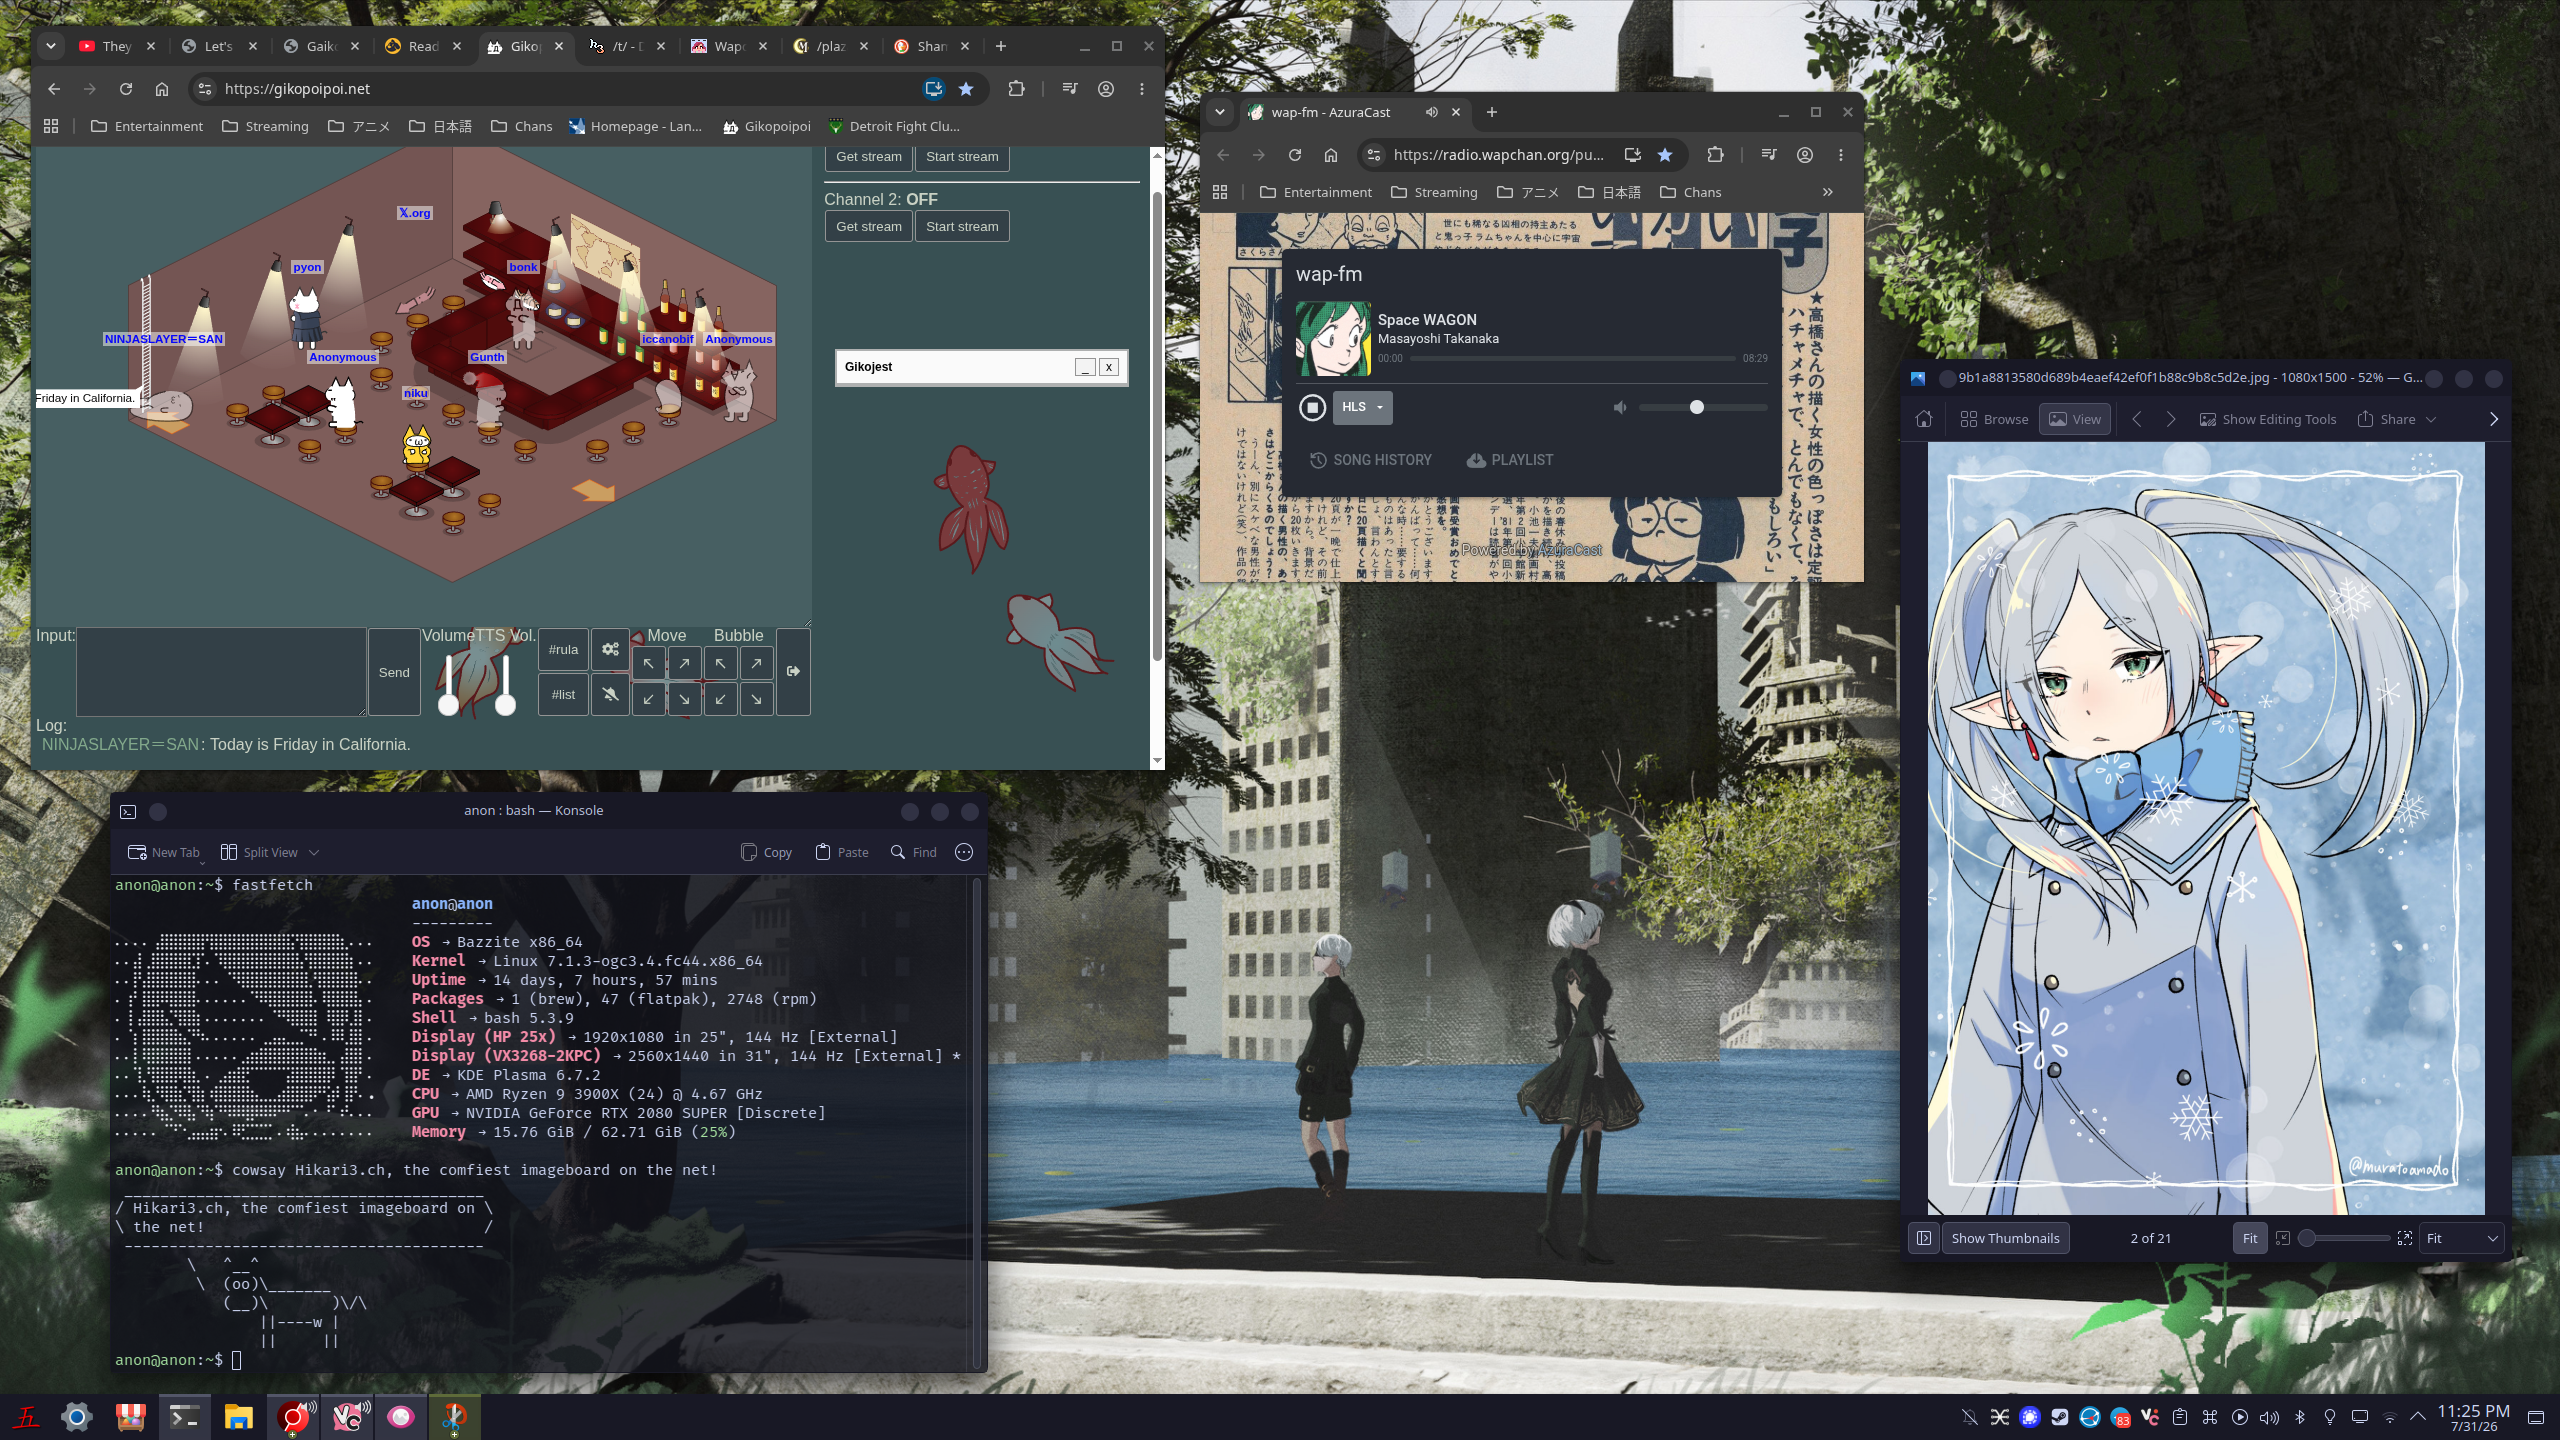The height and width of the screenshot is (1440, 2560).
Task: Set Bubble position to down-left
Action: click(720, 698)
